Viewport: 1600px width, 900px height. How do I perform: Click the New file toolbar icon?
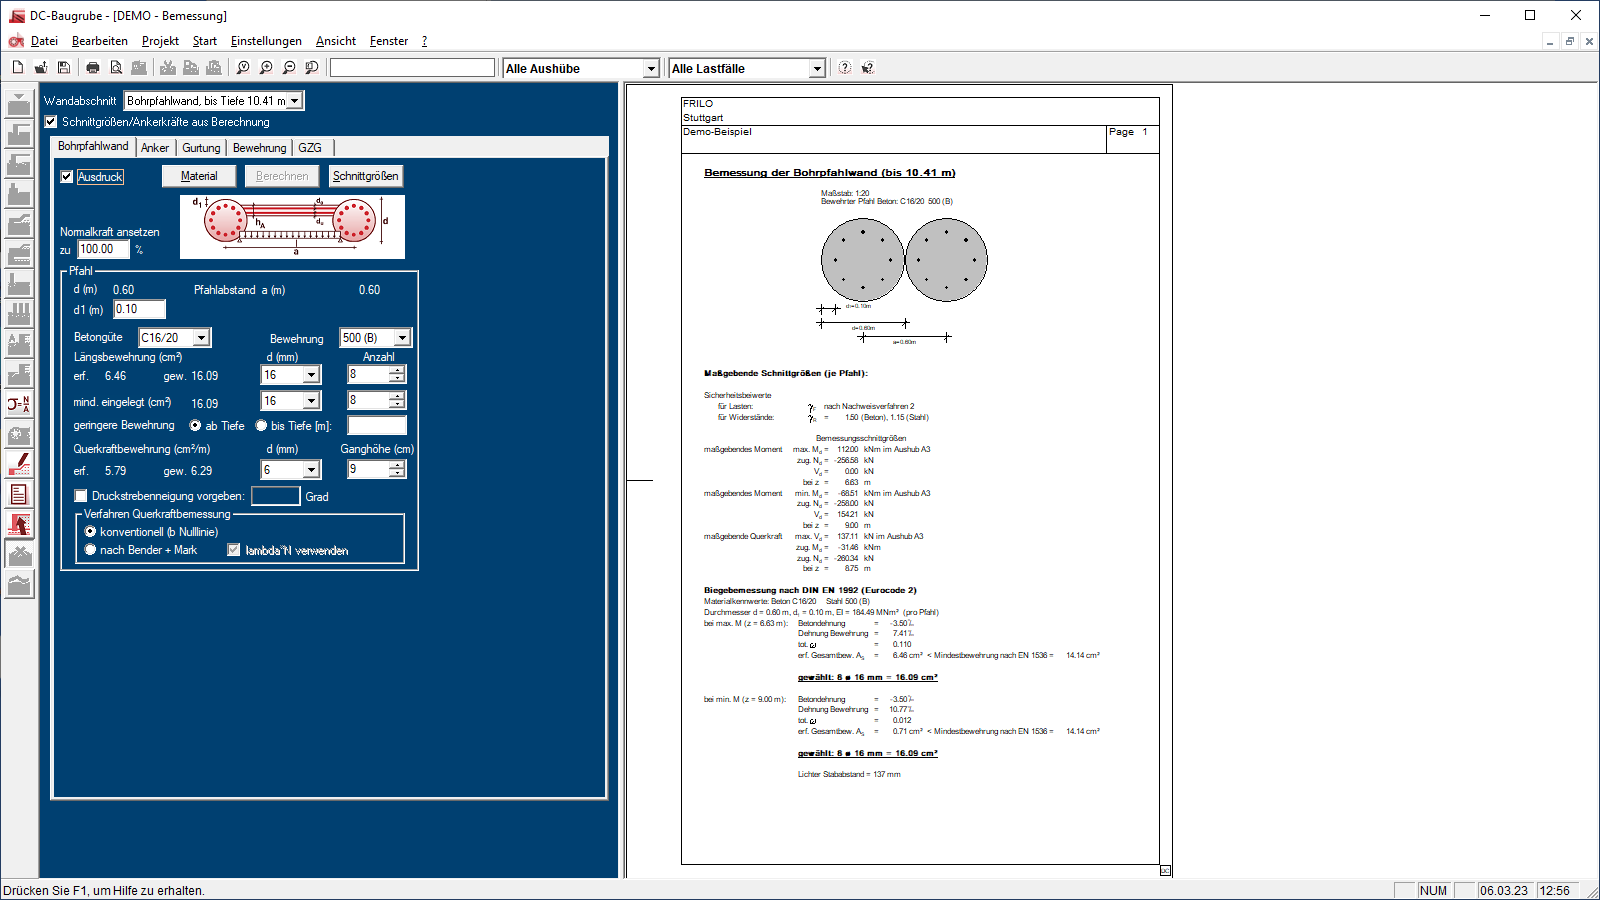pos(18,68)
